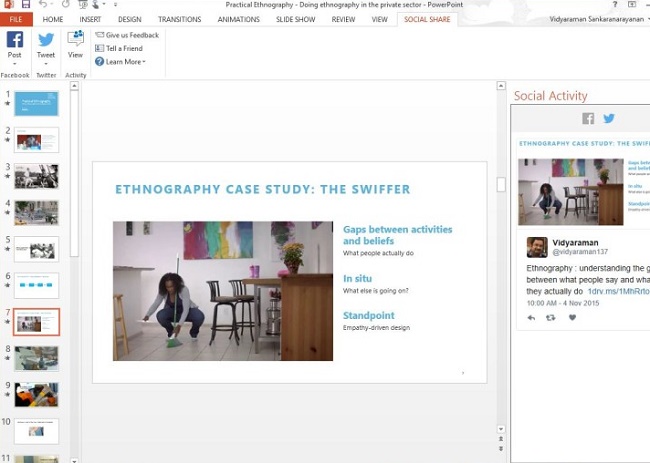Expand the Post dropdown arrow
The height and width of the screenshot is (463, 650).
(15, 64)
